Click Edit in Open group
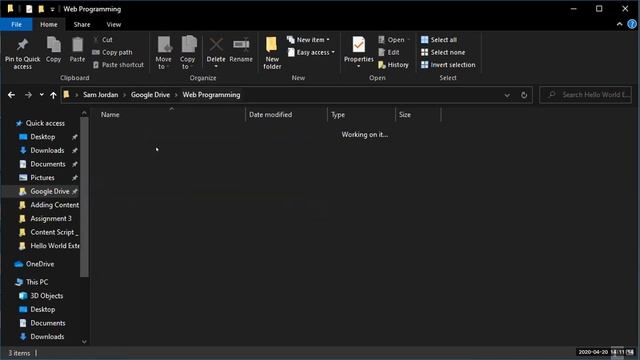 click(389, 52)
